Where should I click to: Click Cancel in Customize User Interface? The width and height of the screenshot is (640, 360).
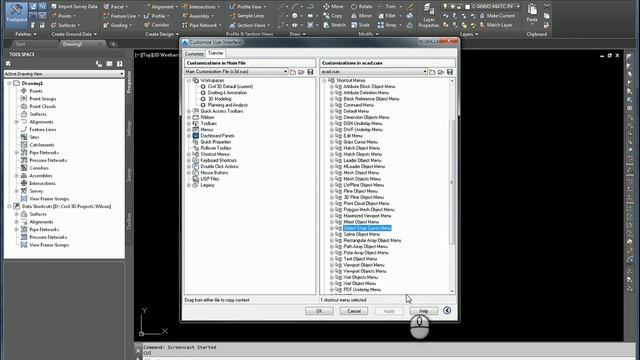point(354,311)
